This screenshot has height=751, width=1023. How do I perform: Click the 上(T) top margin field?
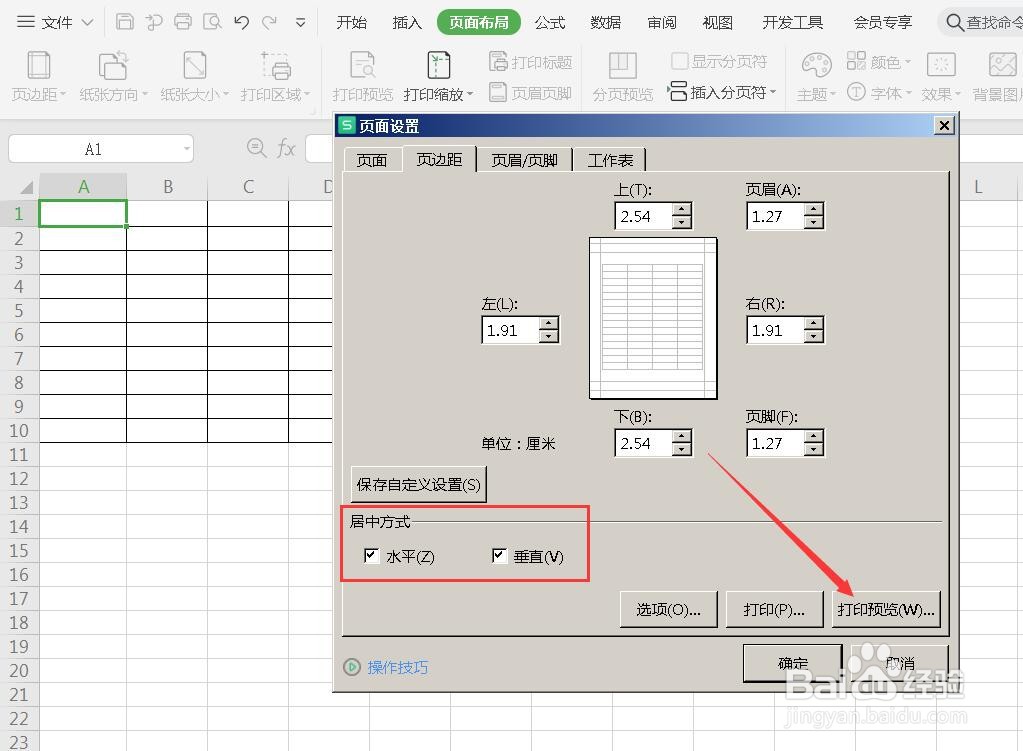(x=643, y=216)
